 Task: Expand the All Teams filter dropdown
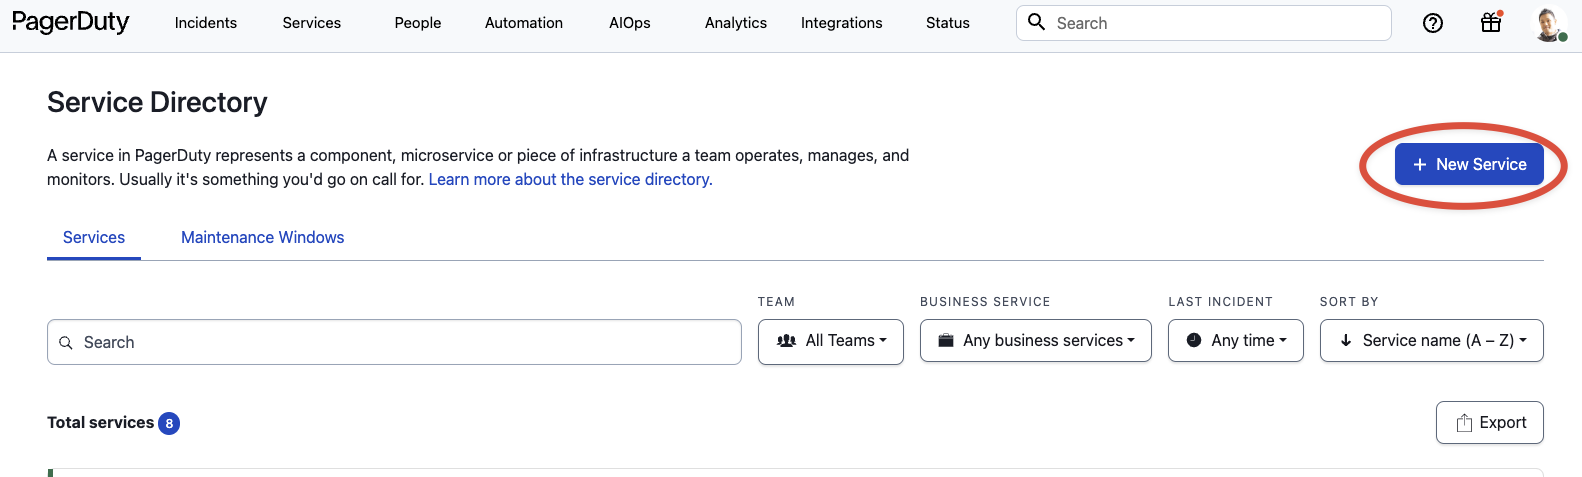[x=831, y=341]
